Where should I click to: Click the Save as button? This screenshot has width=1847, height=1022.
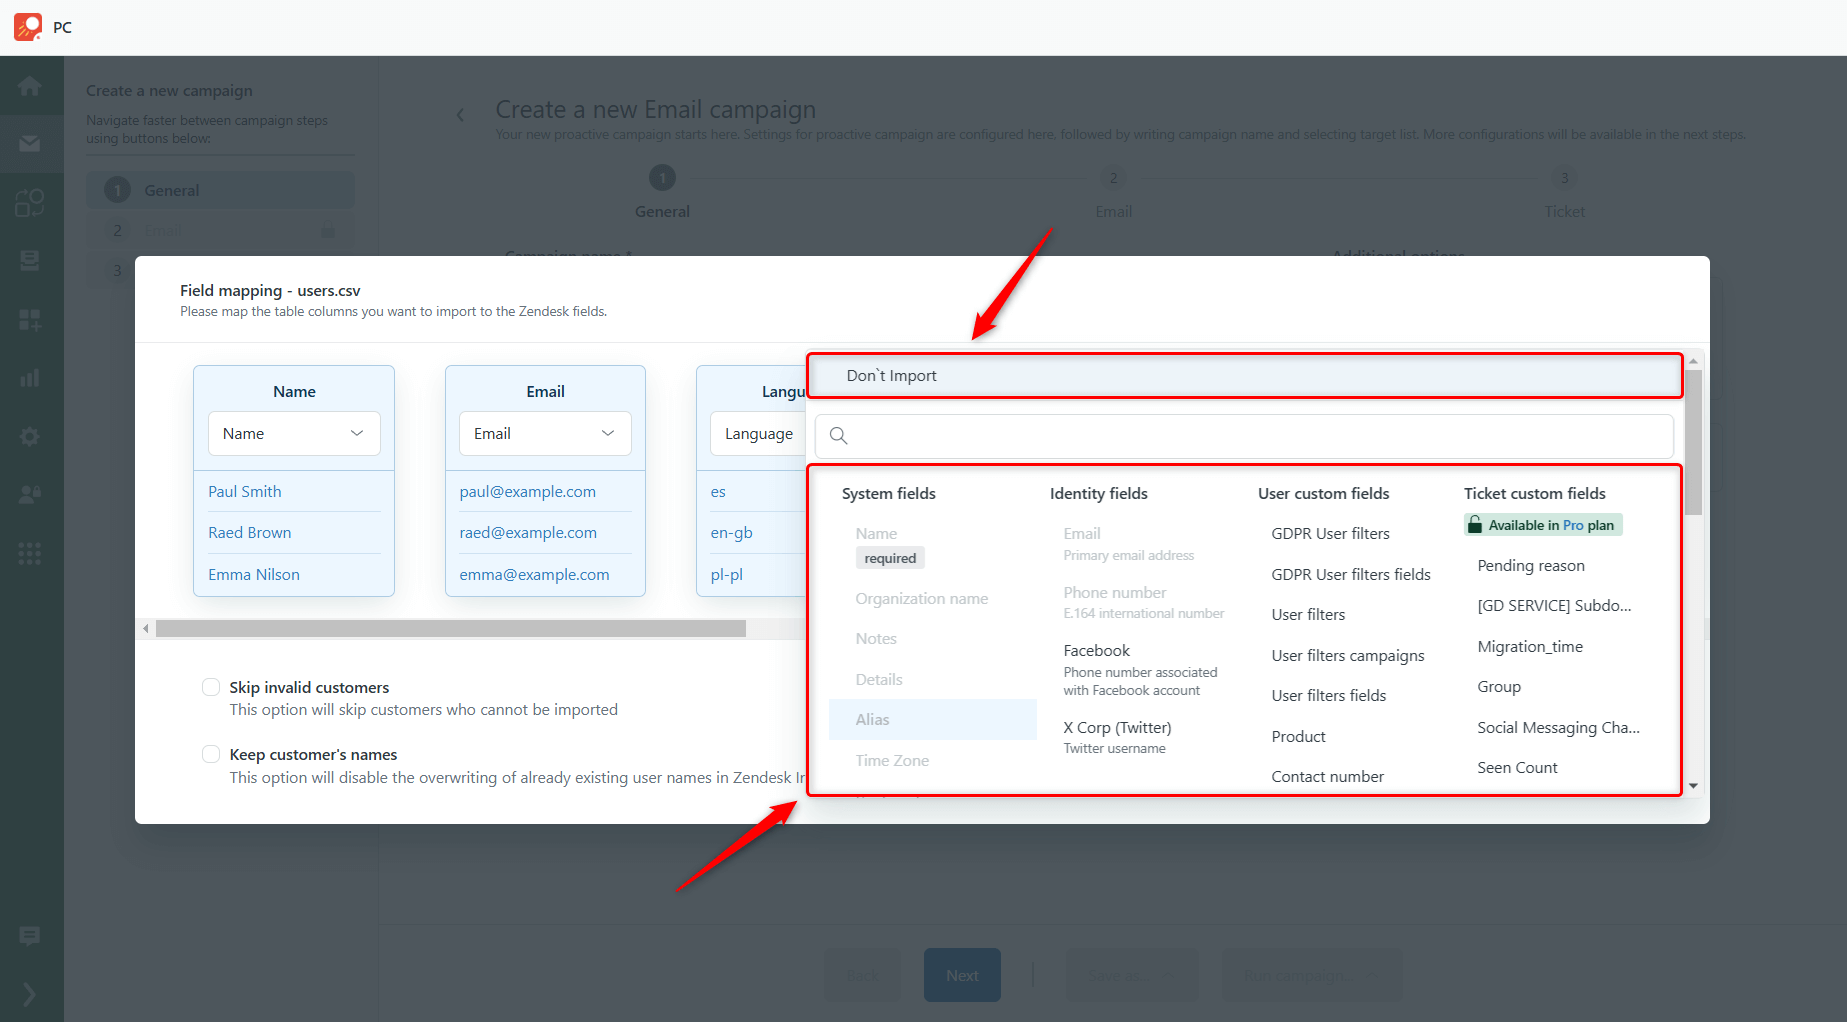coord(1131,975)
